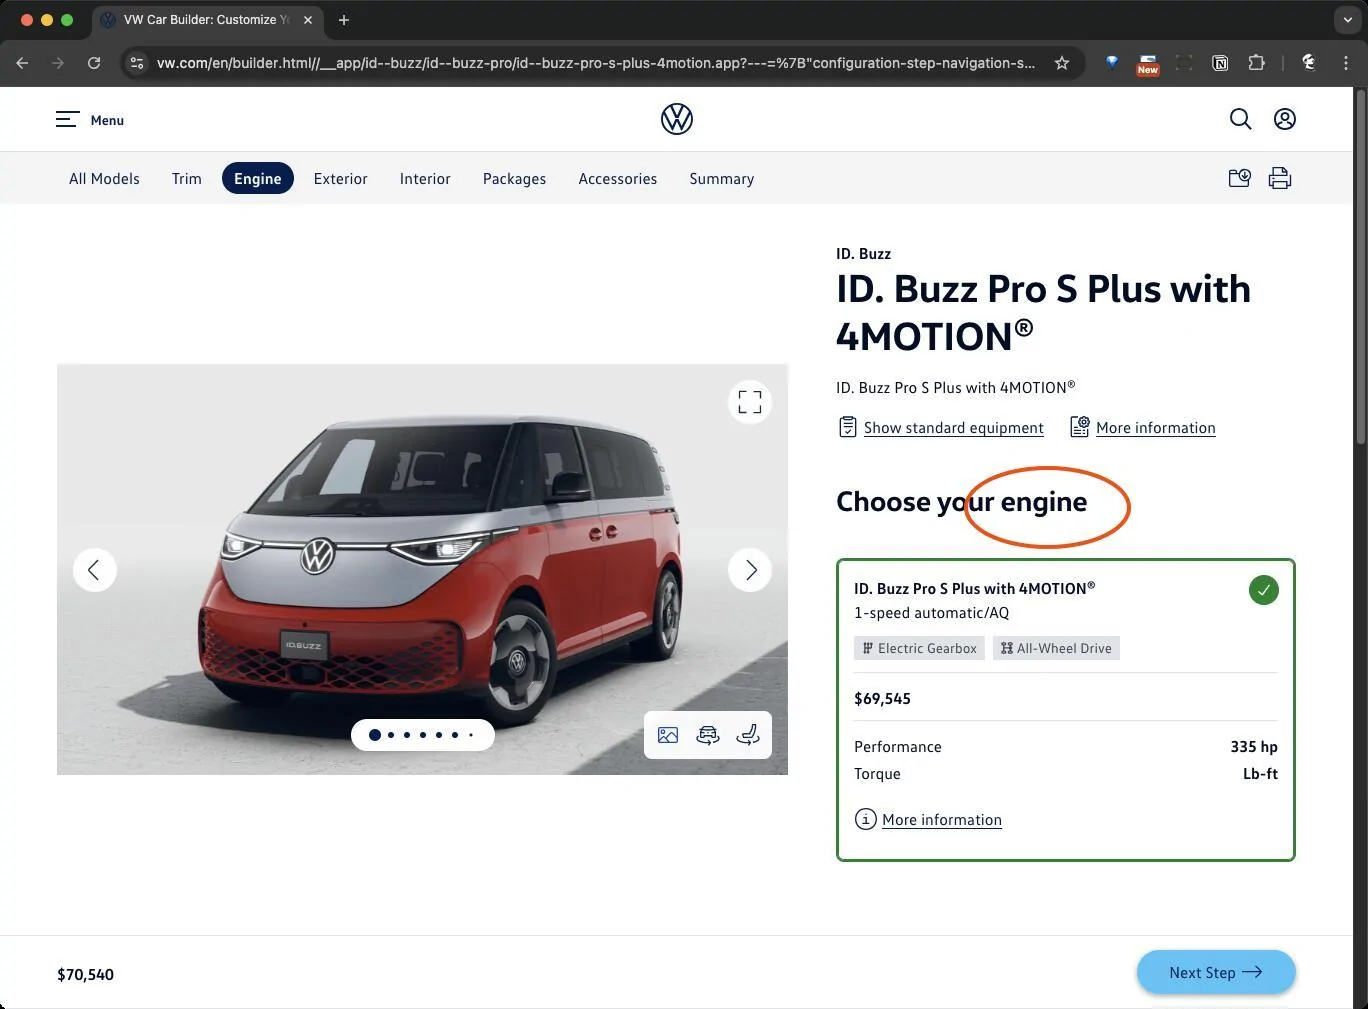Open the site search magnifier
This screenshot has height=1009, width=1368.
(1240, 119)
